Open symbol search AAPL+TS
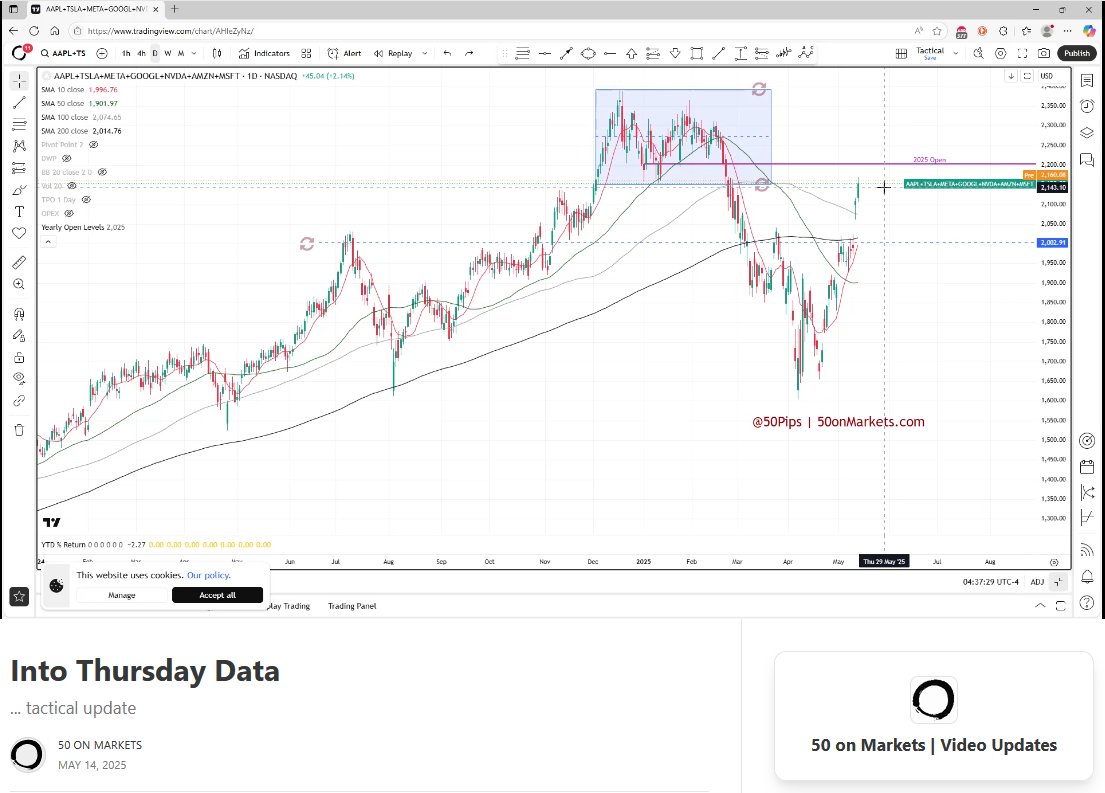 click(x=63, y=54)
